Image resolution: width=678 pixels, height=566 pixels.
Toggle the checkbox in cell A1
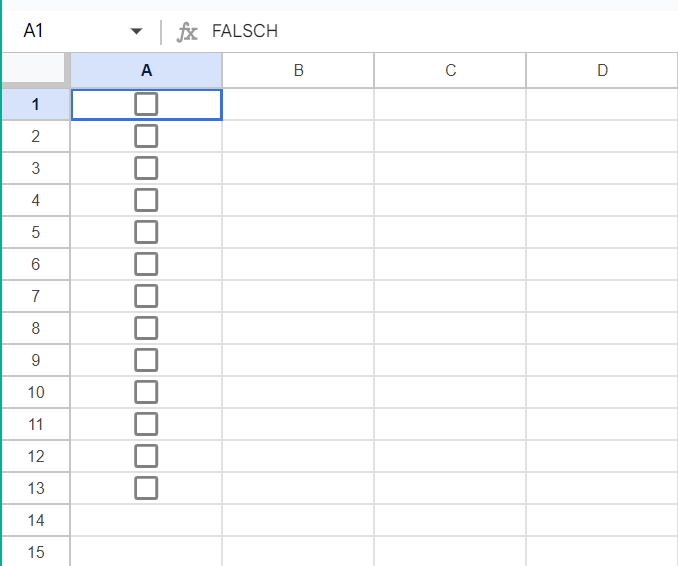146,104
